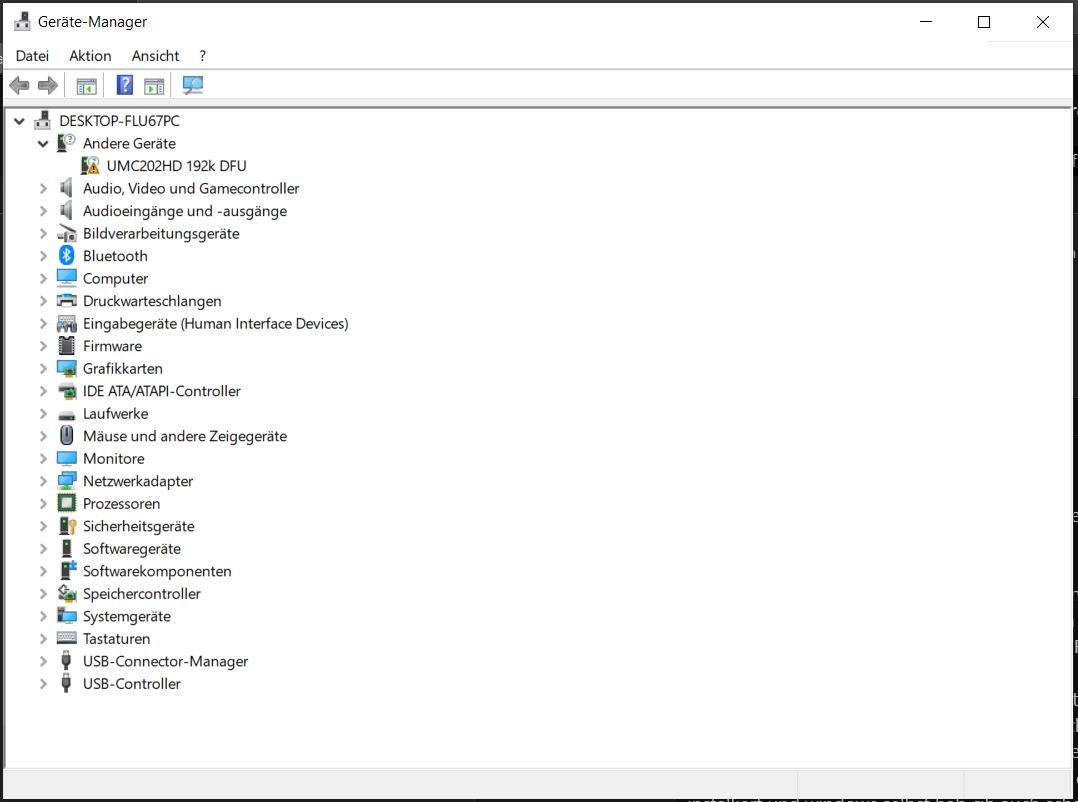This screenshot has height=802, width=1078.
Task: Click the Druckwarteschlangen printer icon
Action: [67, 301]
